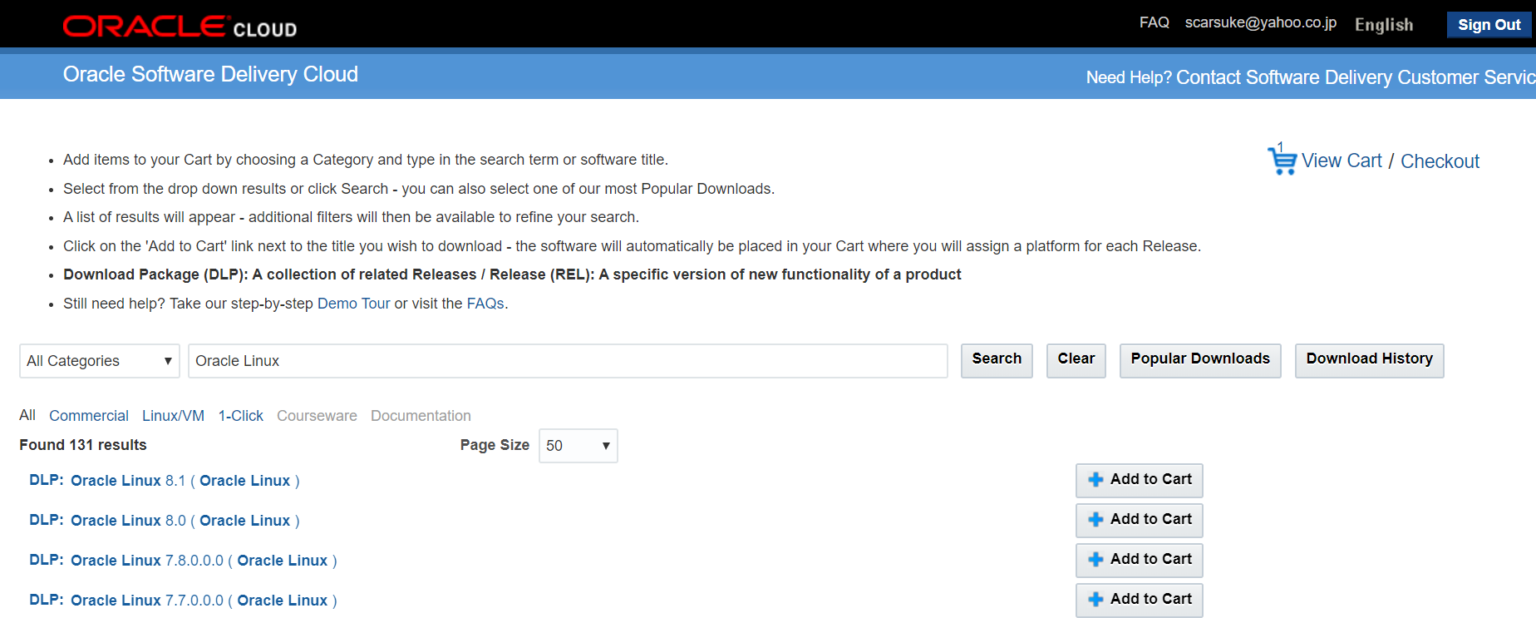Open the 1-Click filter
Image resolution: width=1536 pixels, height=618 pixels.
pos(240,415)
